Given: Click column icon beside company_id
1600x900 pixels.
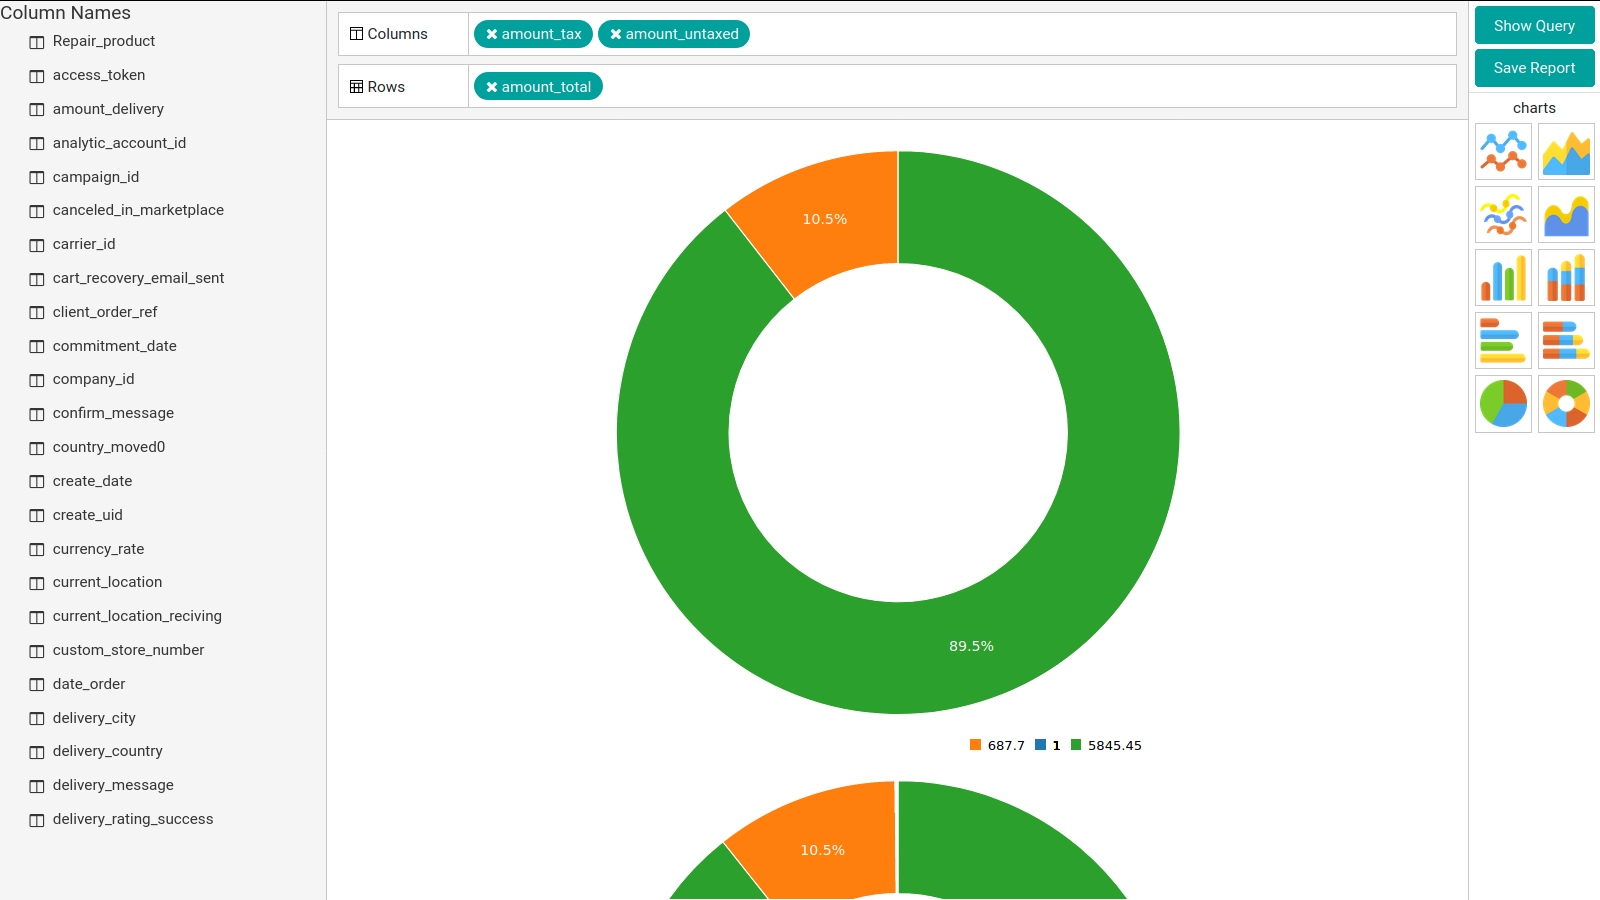Looking at the screenshot, I should click(37, 380).
